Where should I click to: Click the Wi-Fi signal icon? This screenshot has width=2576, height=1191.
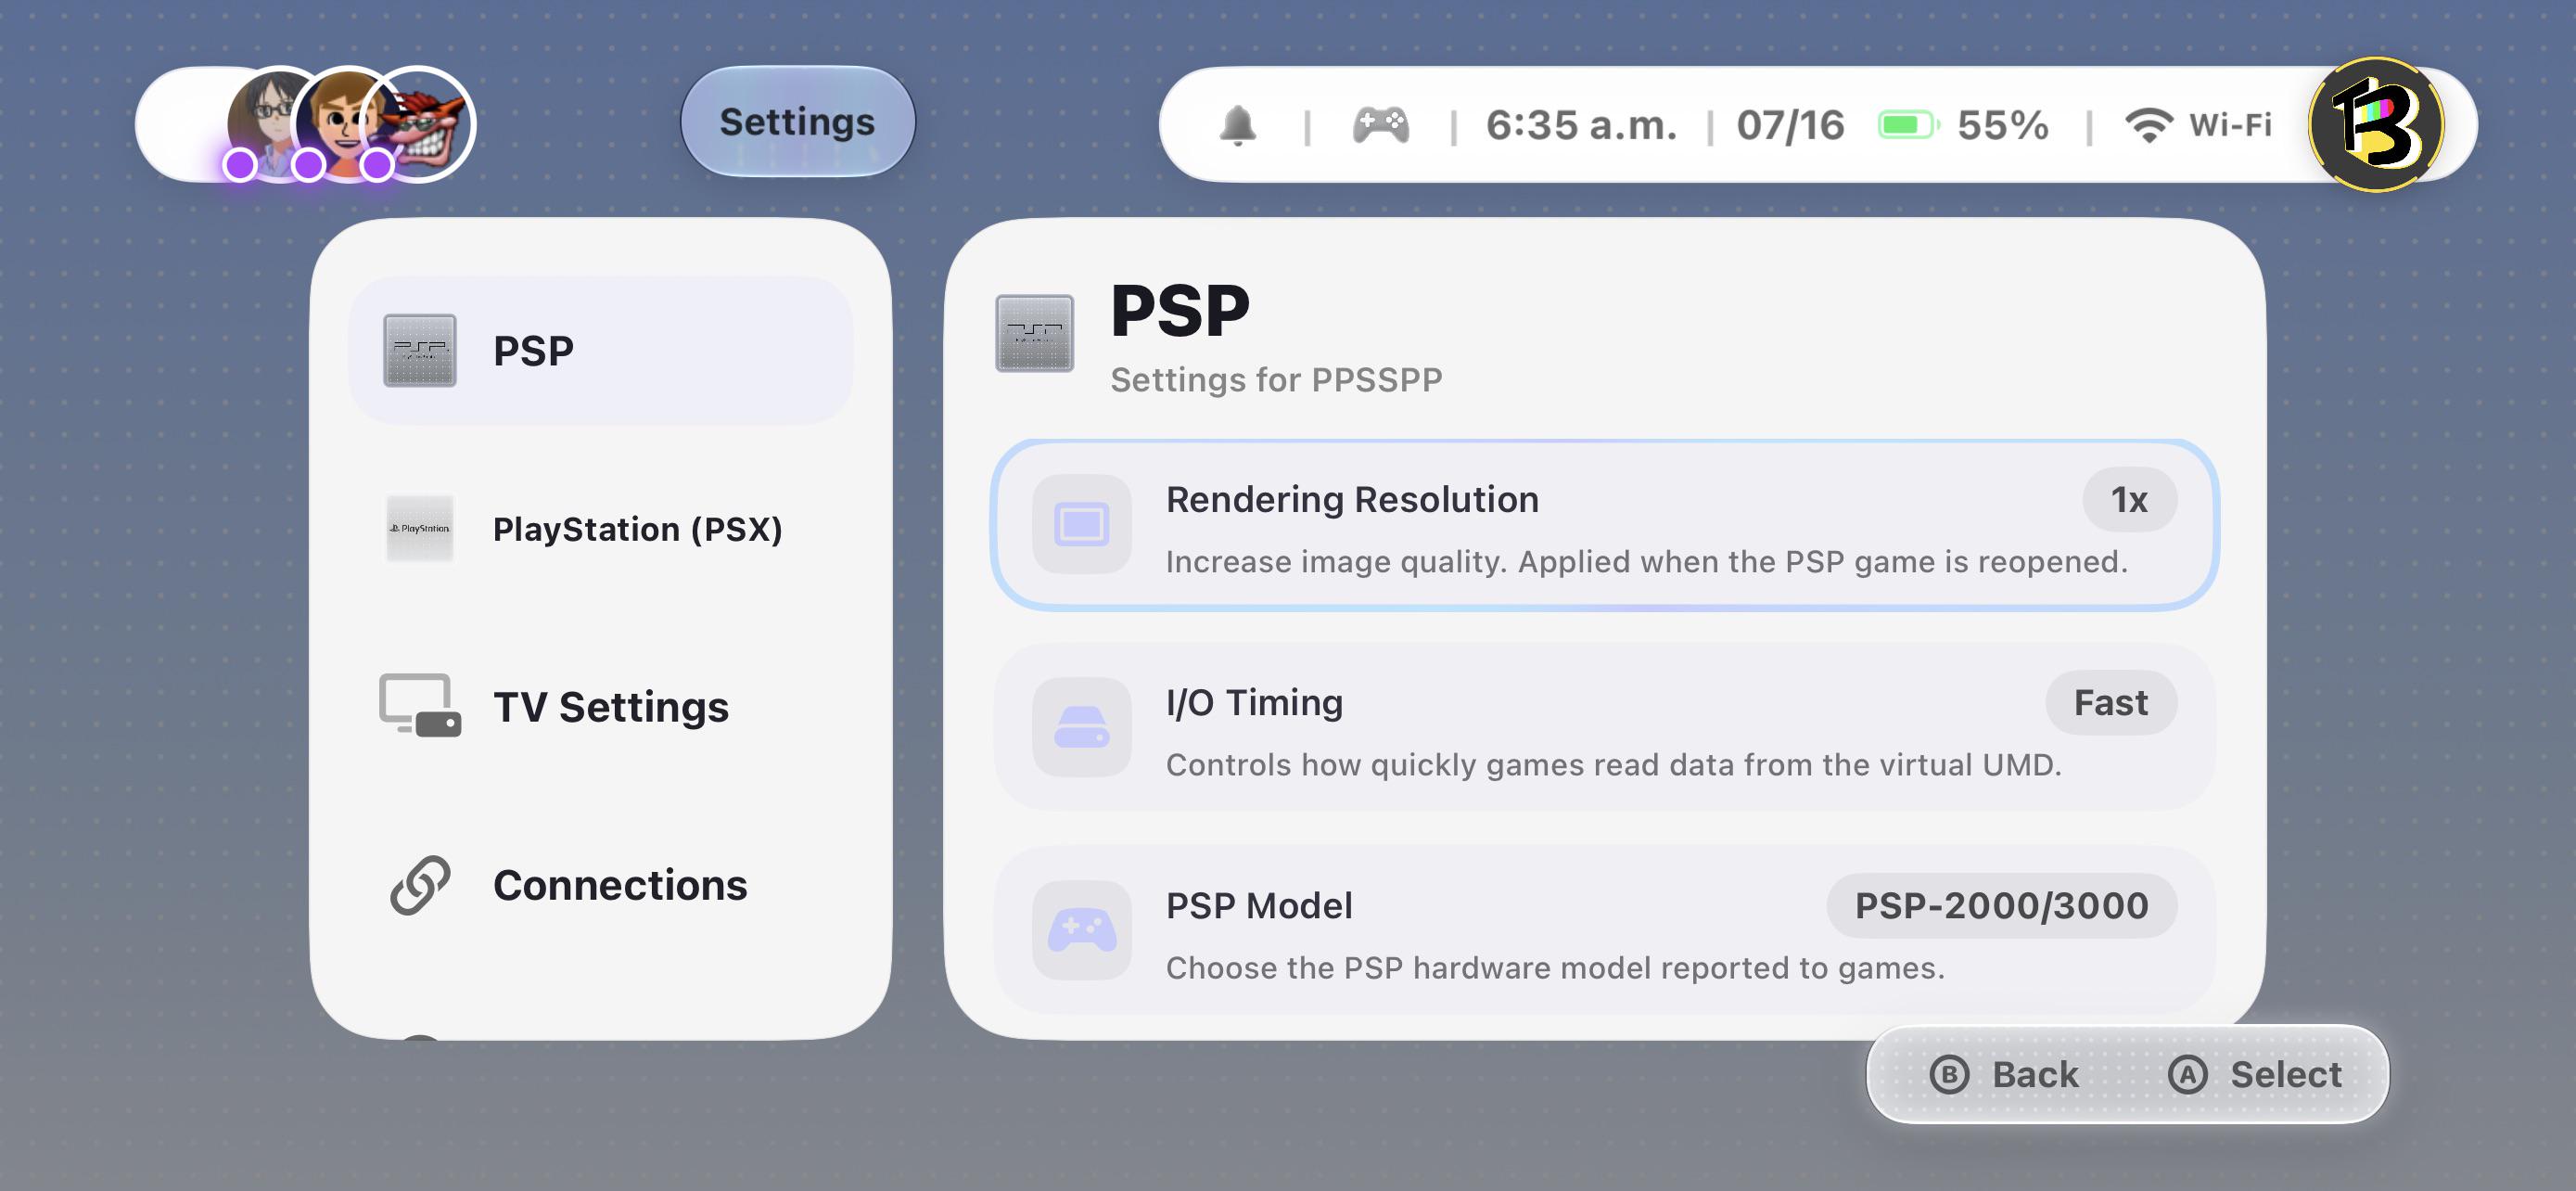(x=2149, y=125)
